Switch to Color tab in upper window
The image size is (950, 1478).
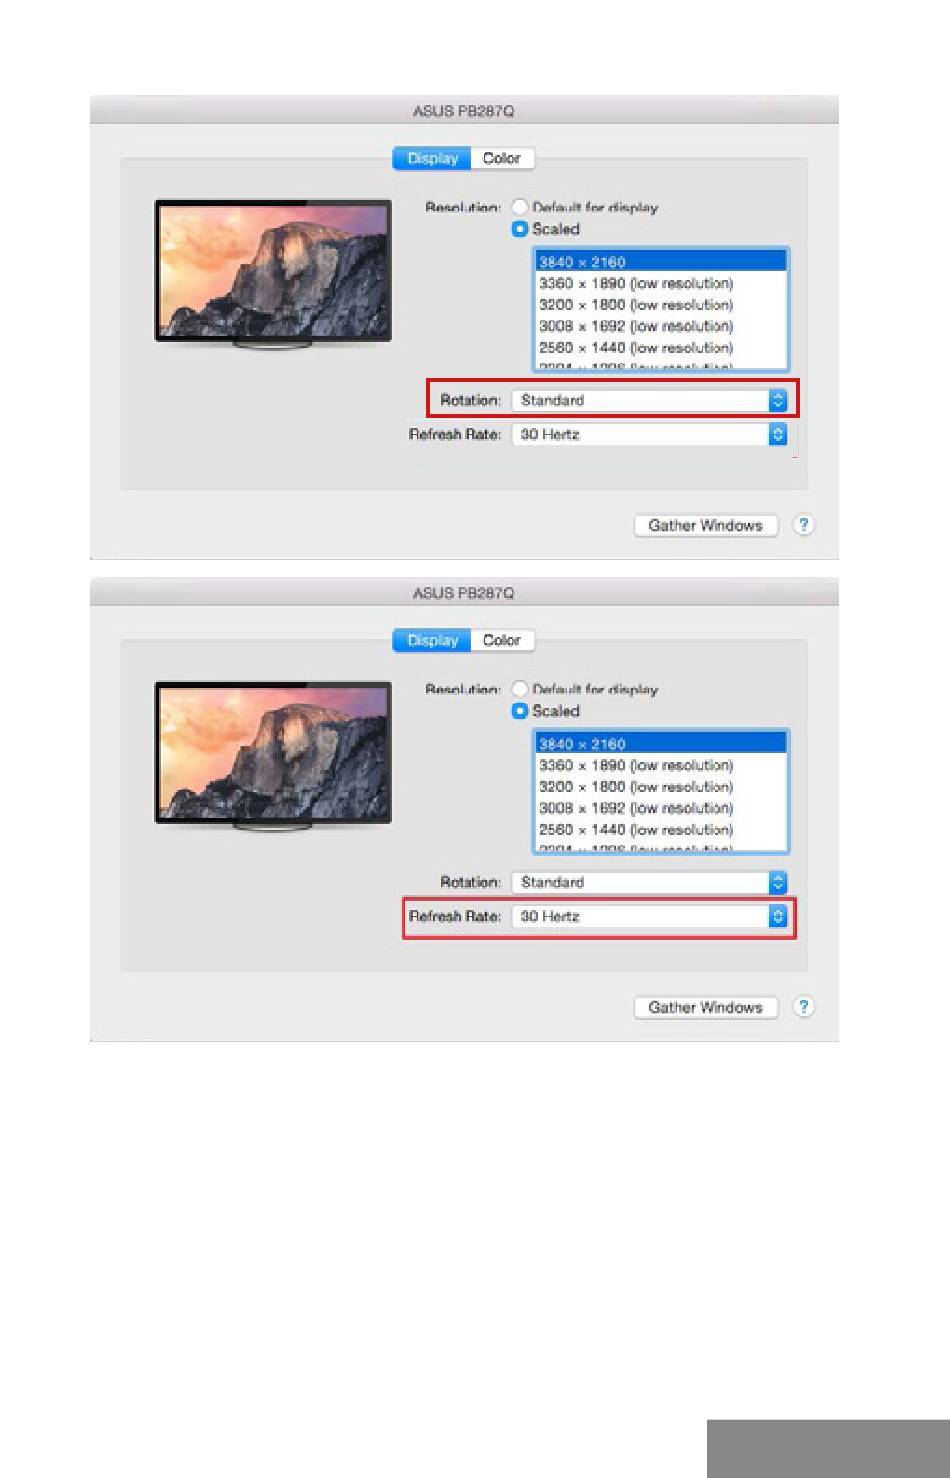pyautogui.click(x=502, y=158)
